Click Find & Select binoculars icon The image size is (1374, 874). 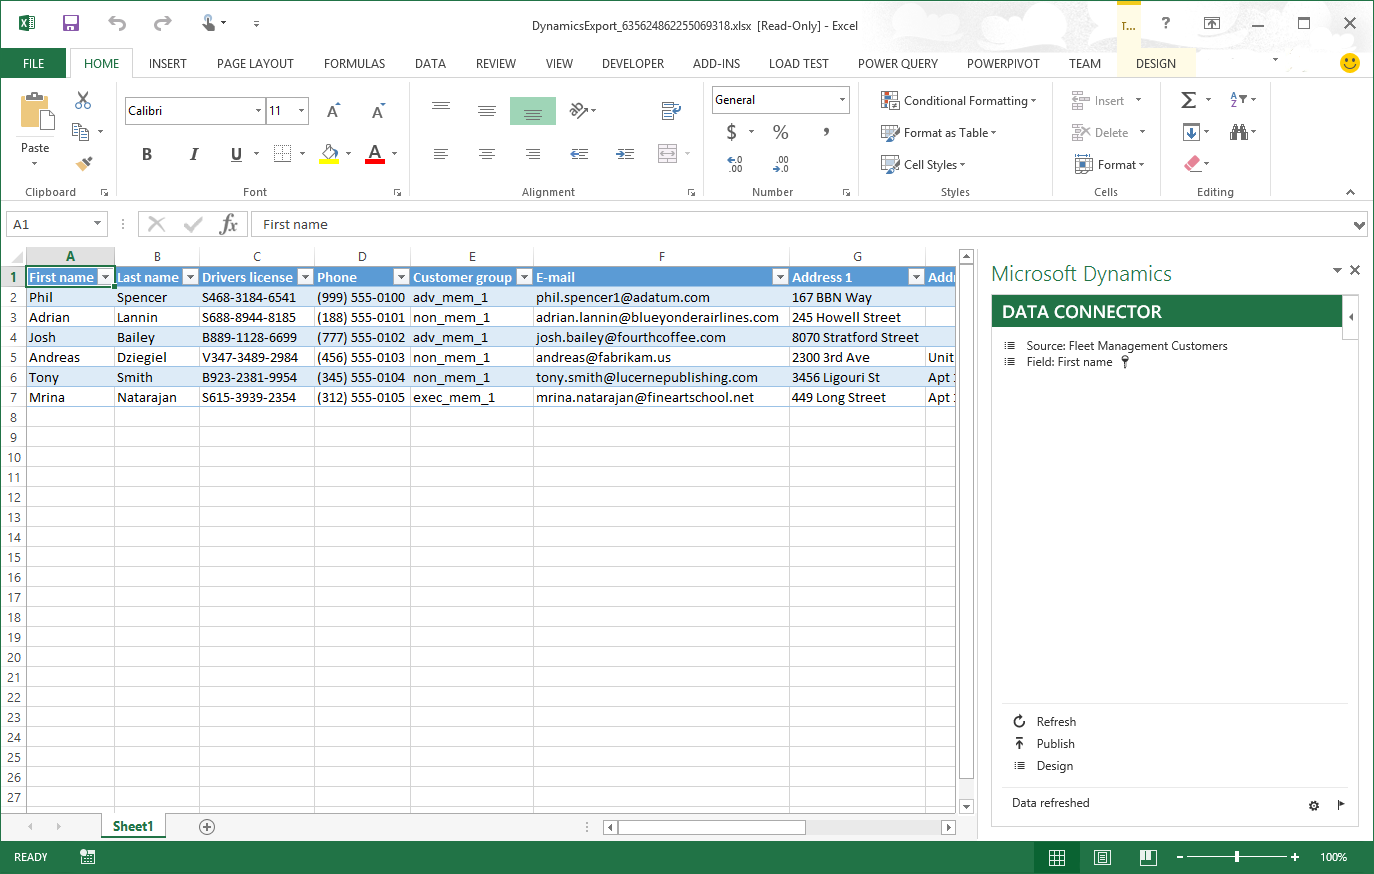coord(1239,132)
